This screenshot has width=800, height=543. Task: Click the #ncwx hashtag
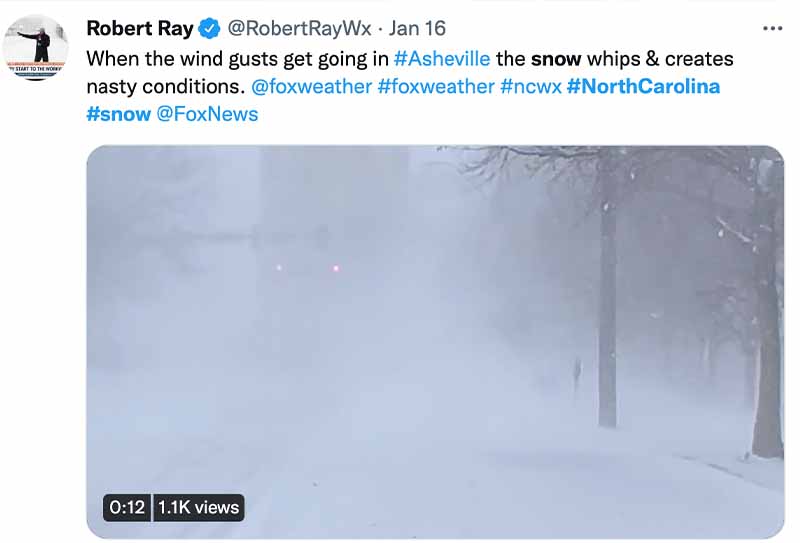(x=531, y=87)
